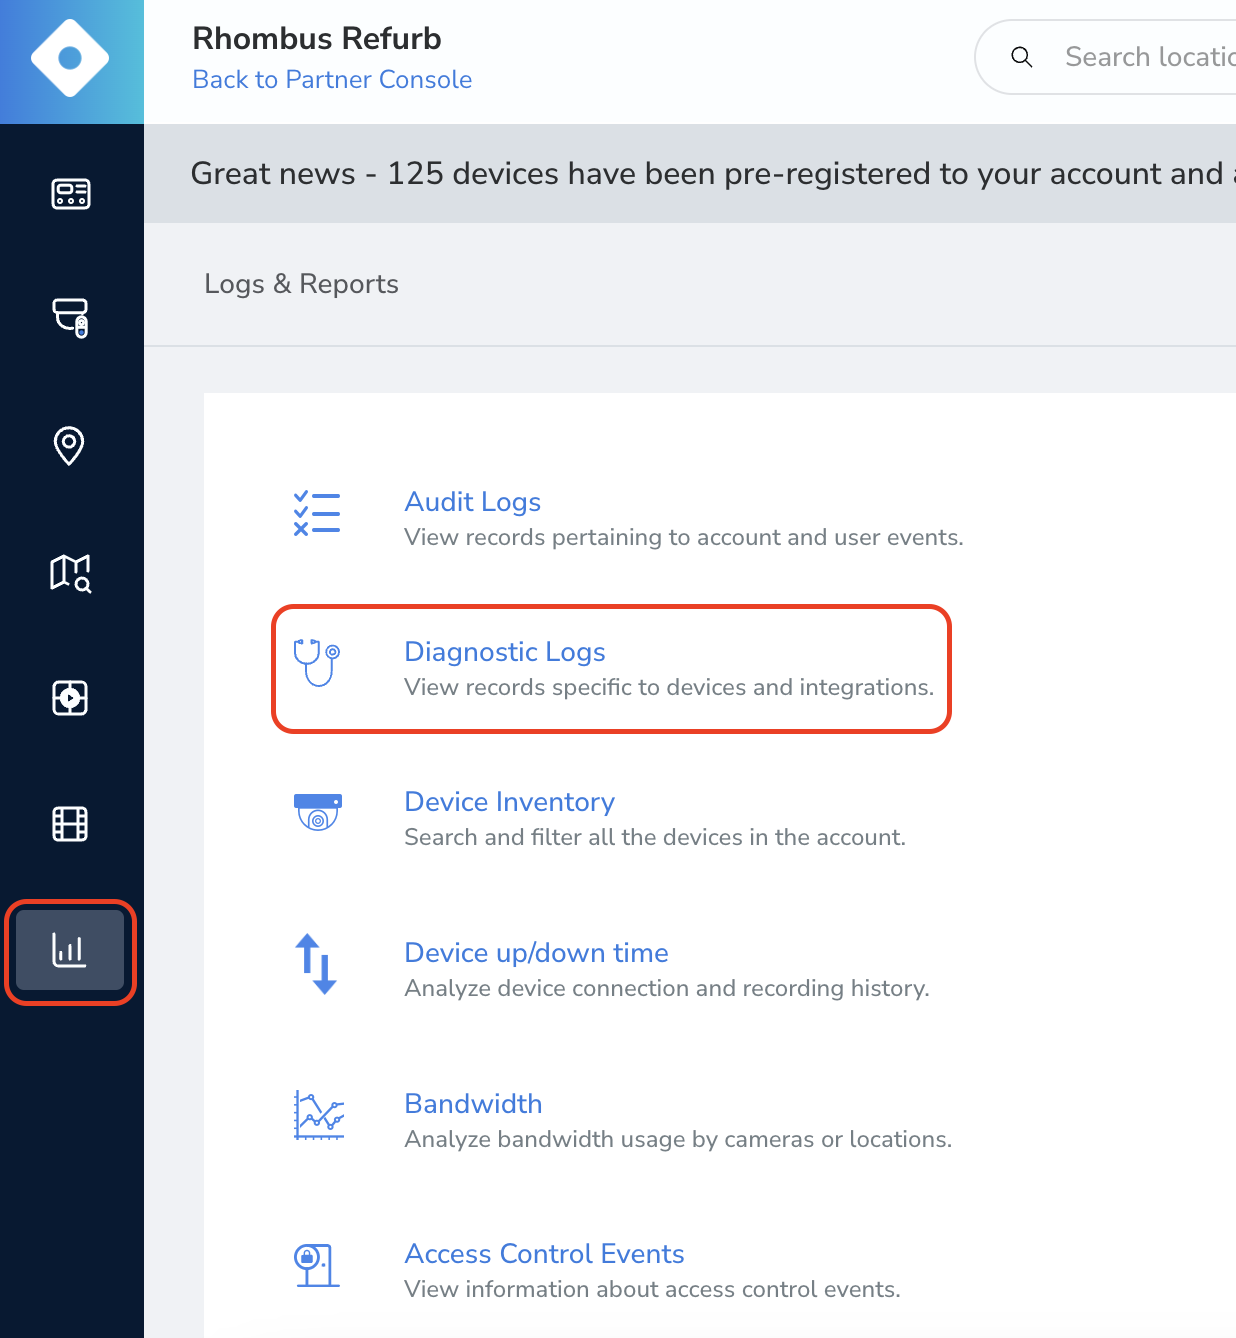
Task: Click 'Analyze device connection and recording history' text
Action: [x=667, y=988]
